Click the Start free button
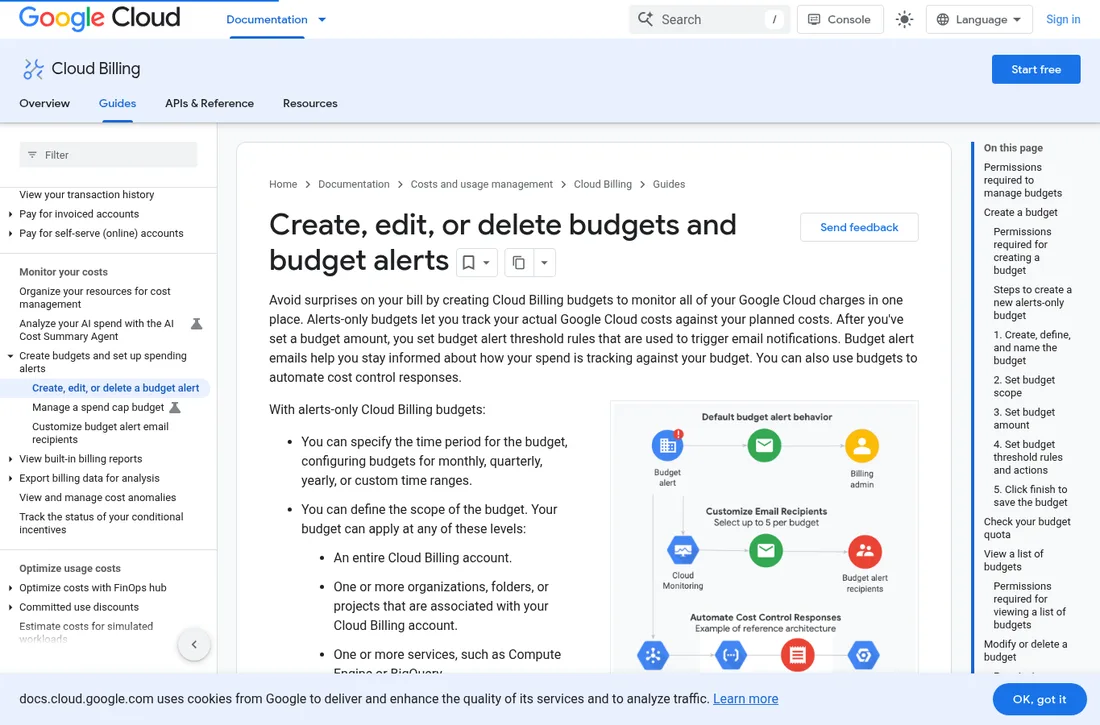 (1035, 69)
